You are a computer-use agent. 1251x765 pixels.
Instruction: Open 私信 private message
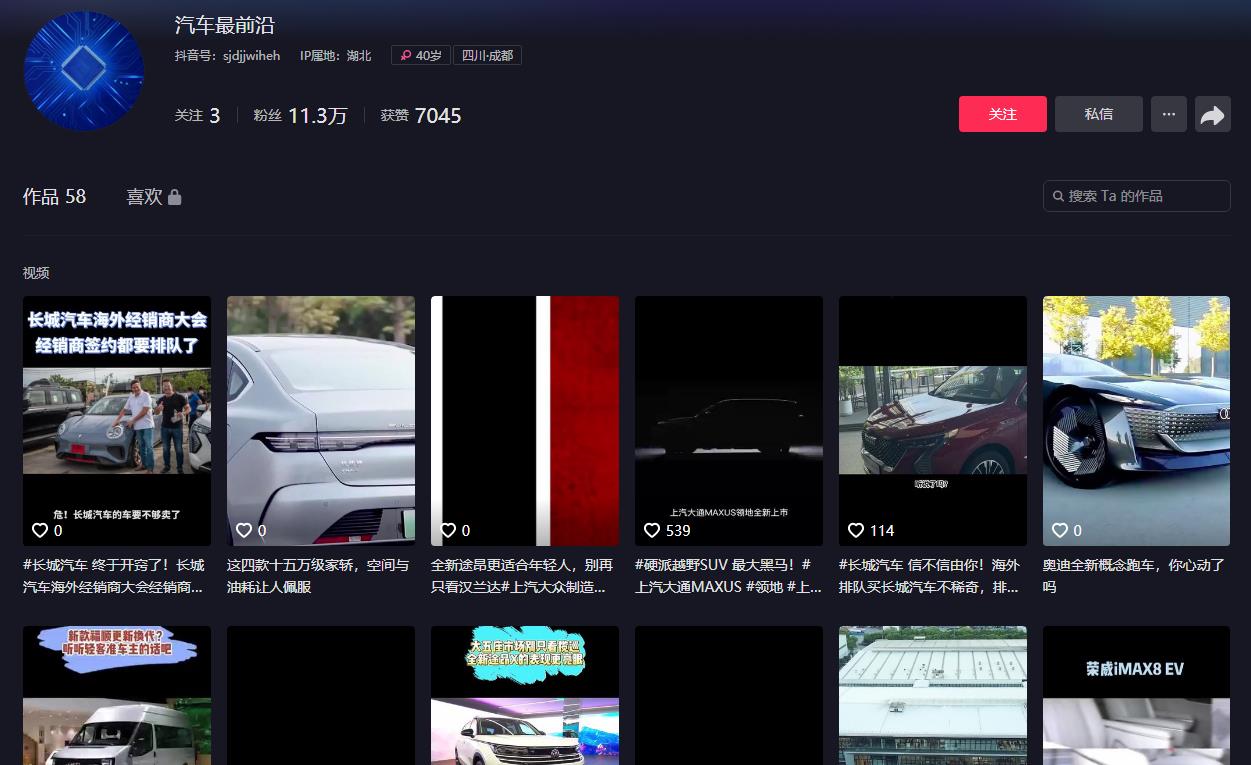click(x=1098, y=114)
